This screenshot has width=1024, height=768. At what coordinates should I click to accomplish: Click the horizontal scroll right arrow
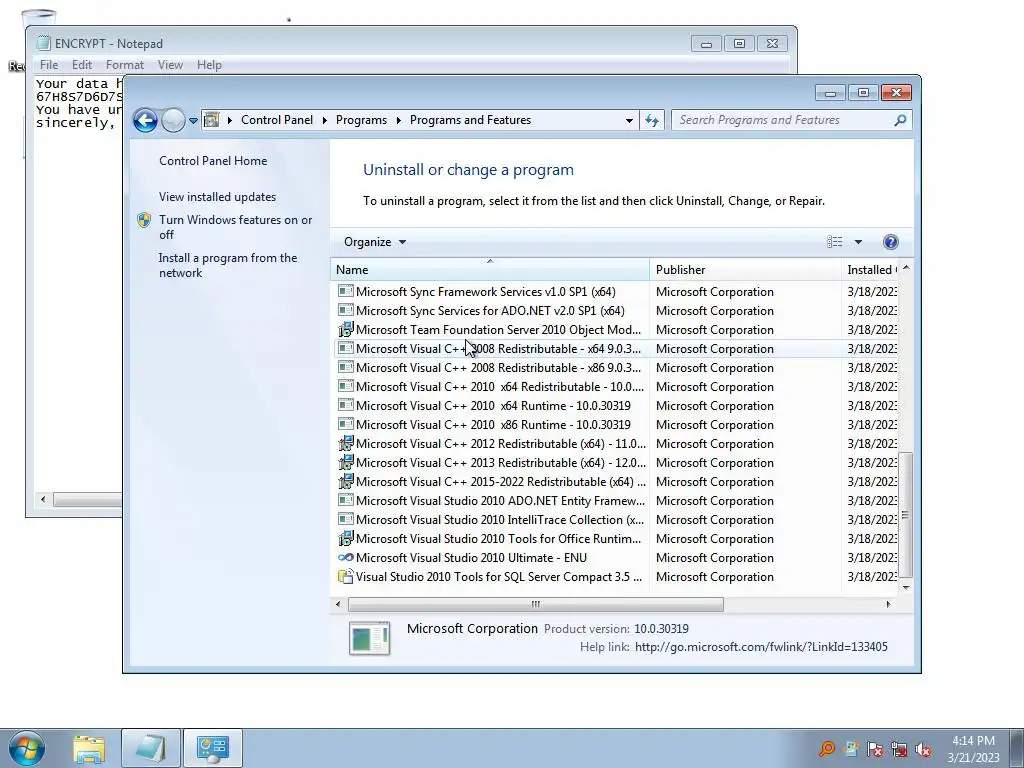(888, 604)
